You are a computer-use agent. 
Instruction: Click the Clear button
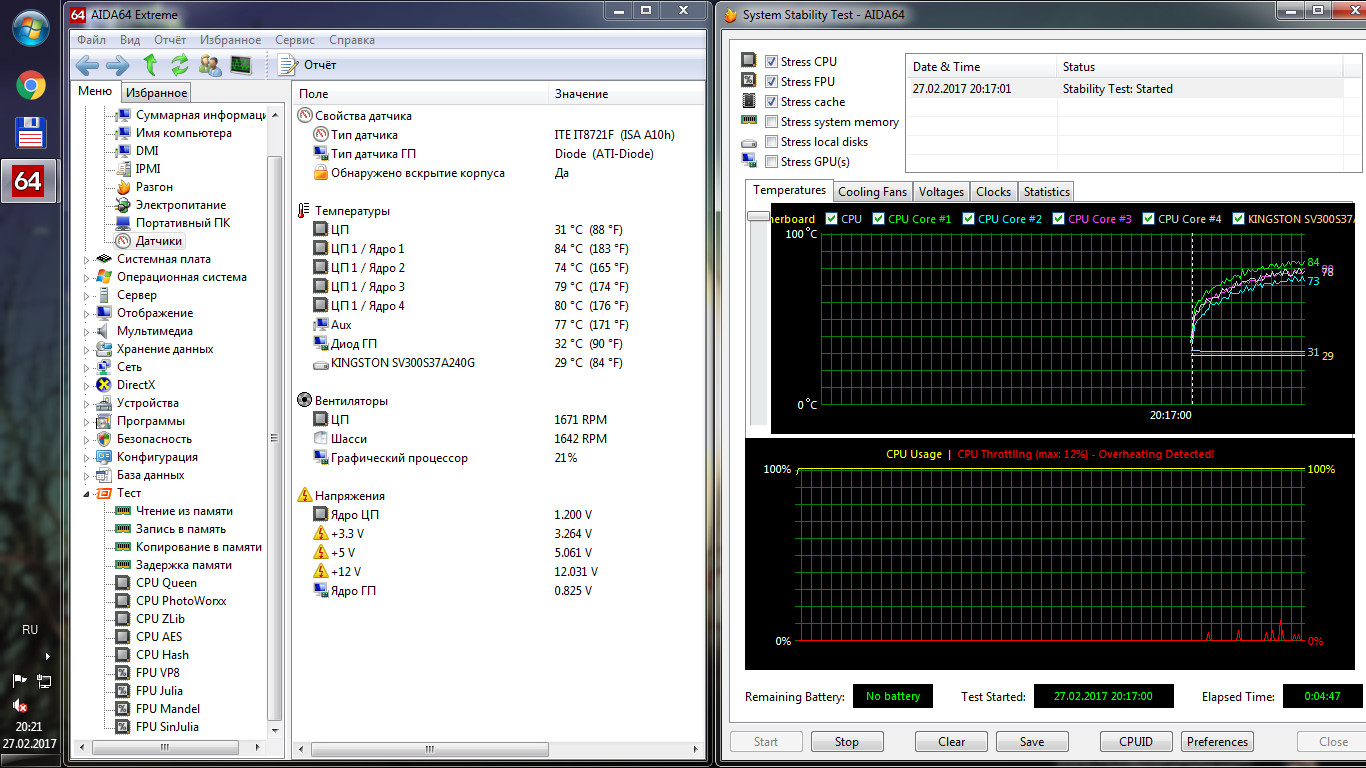(952, 742)
